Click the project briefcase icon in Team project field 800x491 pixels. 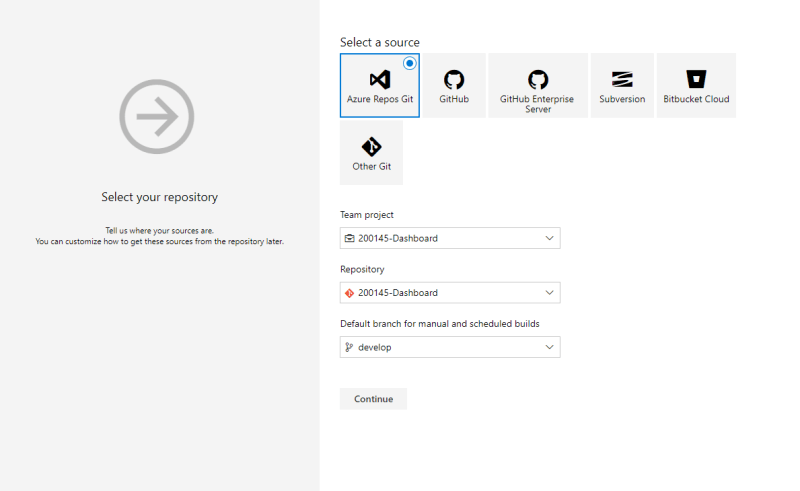tap(349, 238)
